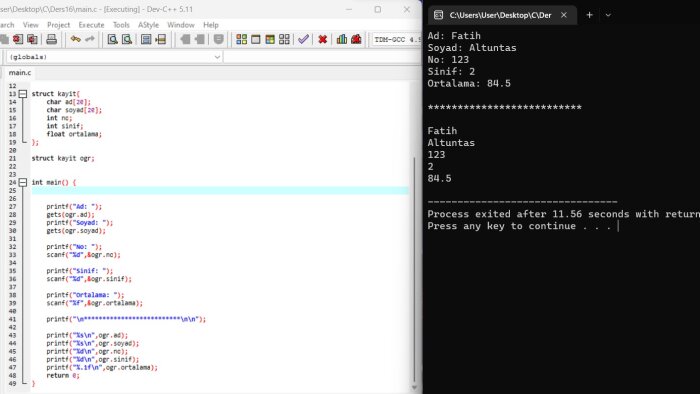Click the grayed Forward navigation icon

point(199,39)
